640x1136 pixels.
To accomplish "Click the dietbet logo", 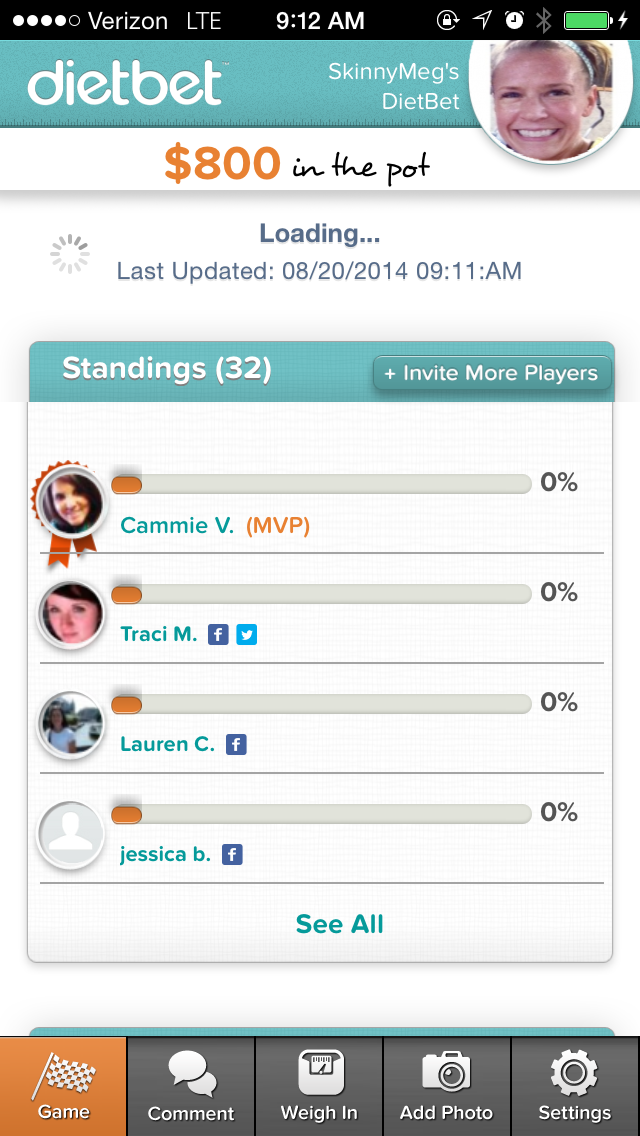I will (x=125, y=82).
